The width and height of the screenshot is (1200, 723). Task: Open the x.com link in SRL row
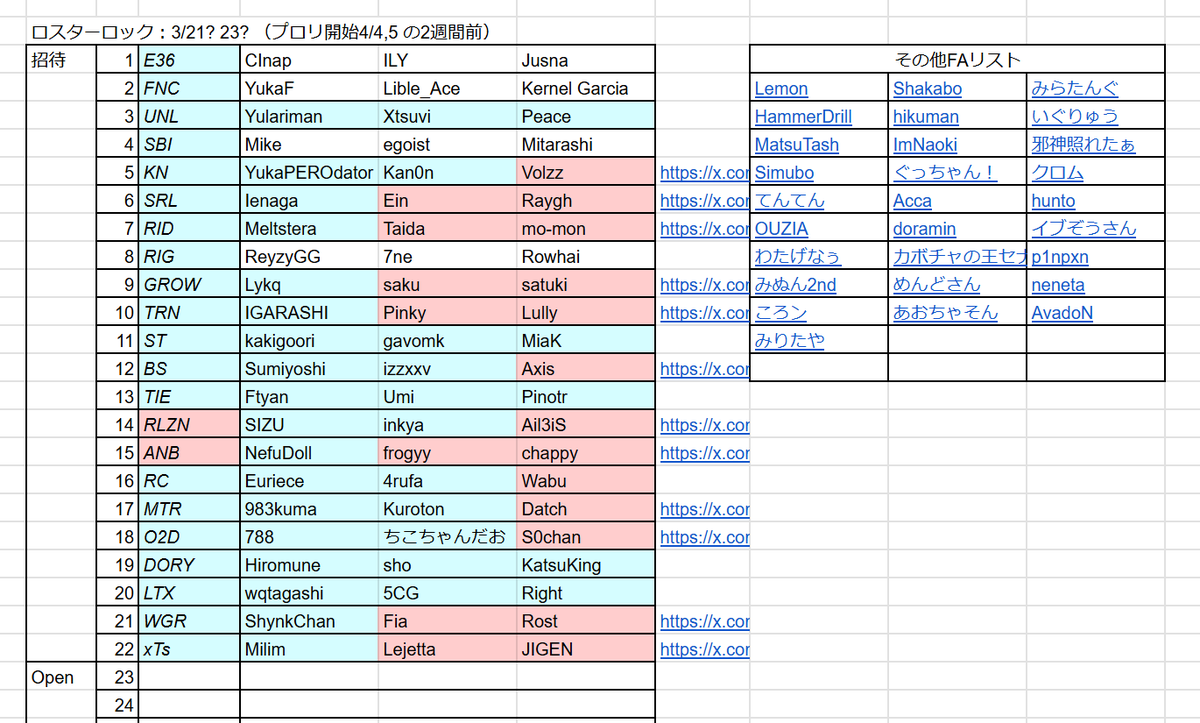pyautogui.click(x=705, y=200)
